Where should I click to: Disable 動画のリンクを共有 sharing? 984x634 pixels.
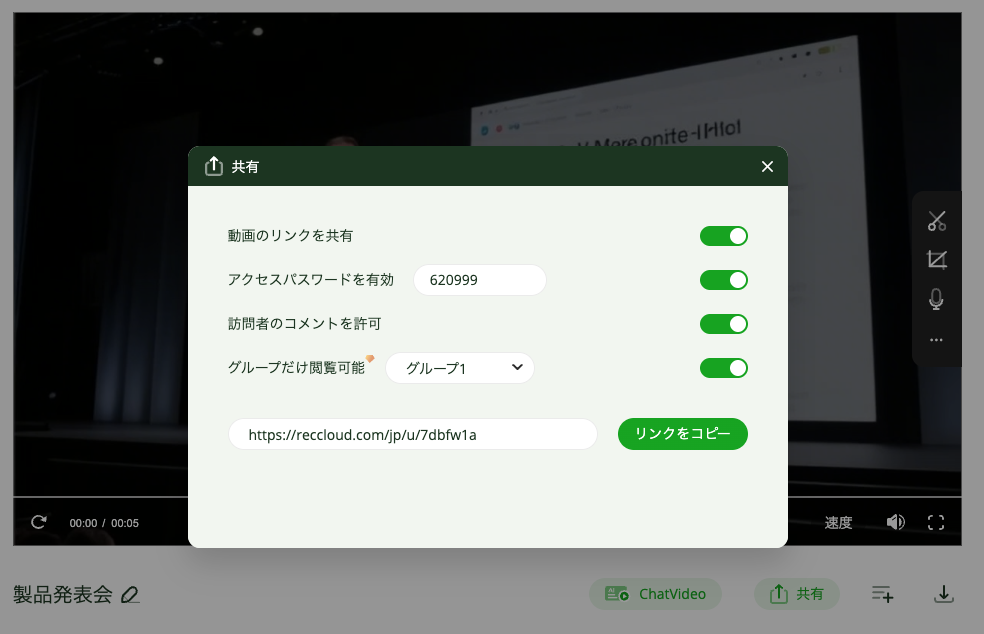coord(724,236)
